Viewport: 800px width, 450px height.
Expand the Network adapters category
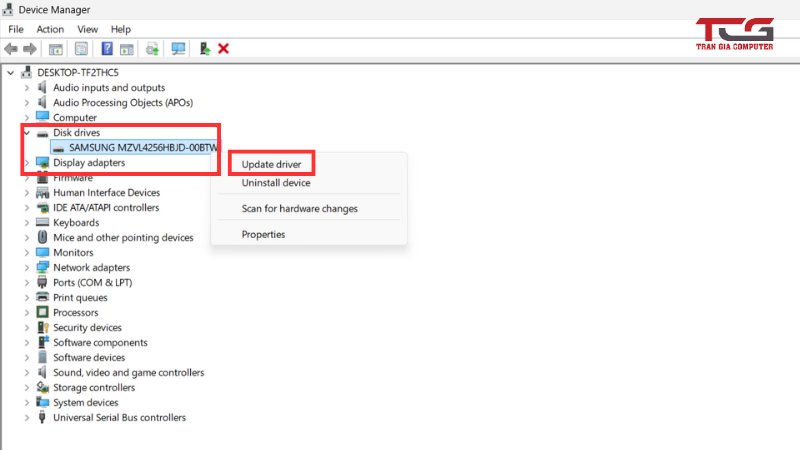pos(27,267)
